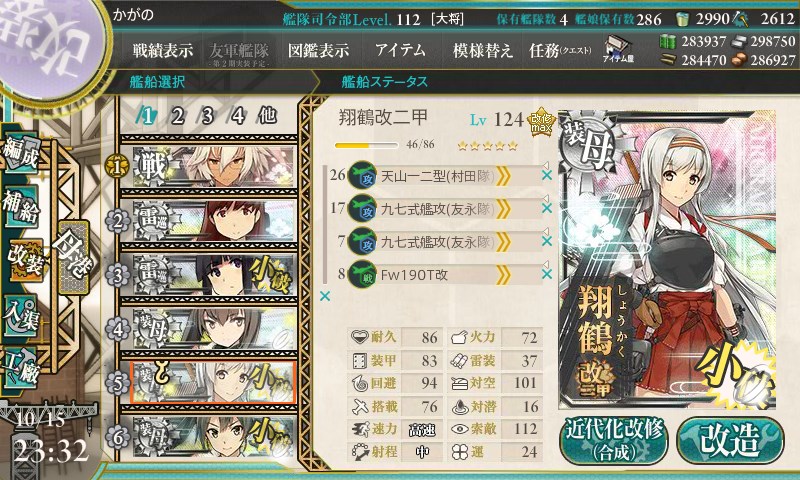Expand the Fw190T改 slot arrow

(x=503, y=275)
